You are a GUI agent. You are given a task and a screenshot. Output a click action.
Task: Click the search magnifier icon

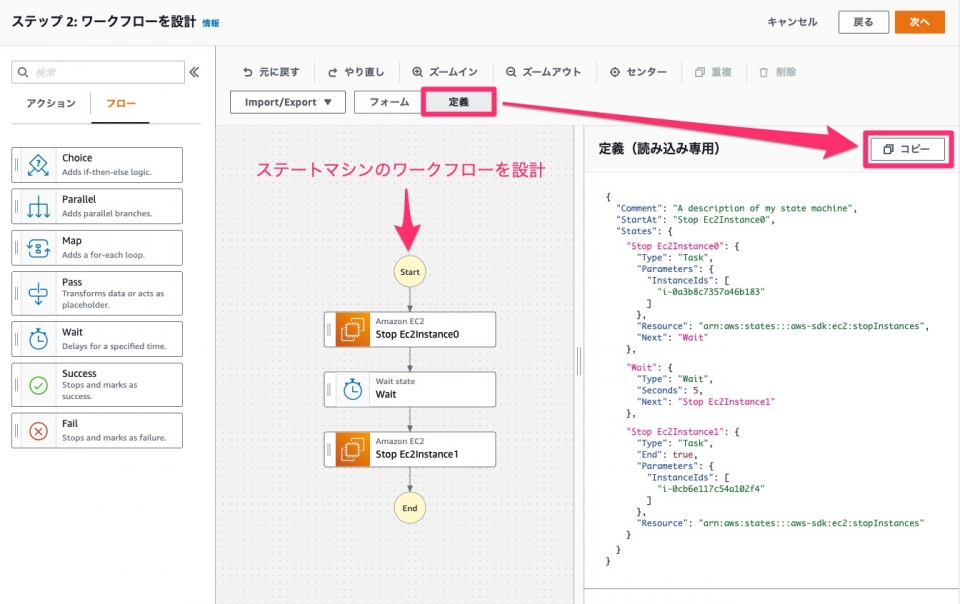point(23,72)
